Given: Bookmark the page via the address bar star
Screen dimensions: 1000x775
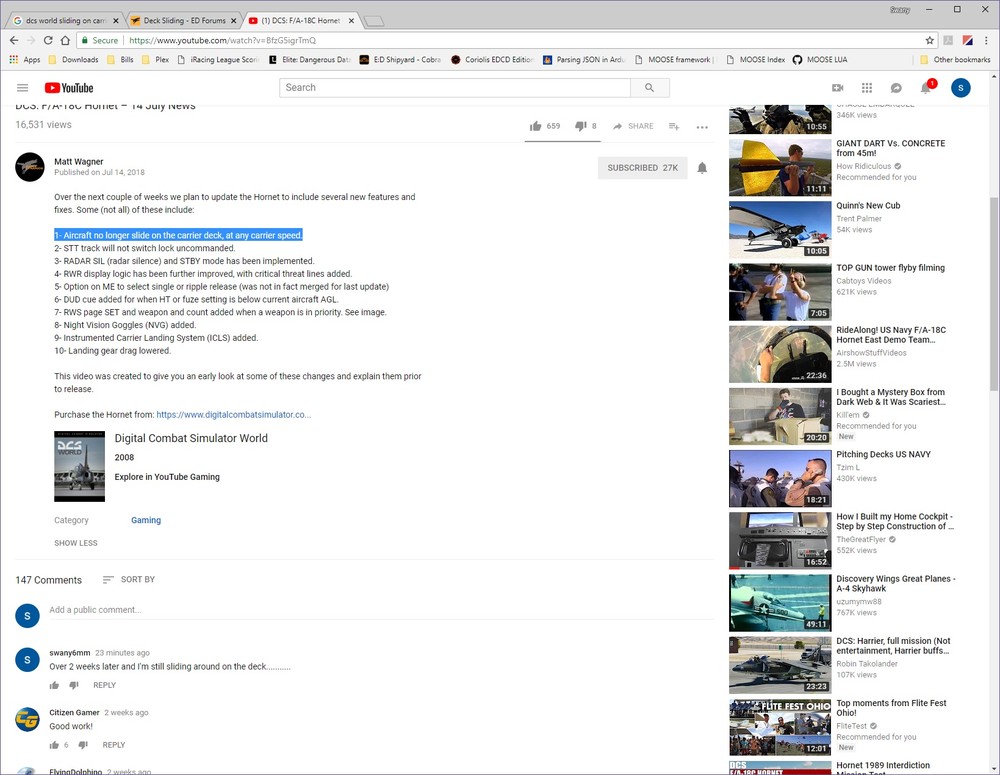Looking at the screenshot, I should coord(928,42).
